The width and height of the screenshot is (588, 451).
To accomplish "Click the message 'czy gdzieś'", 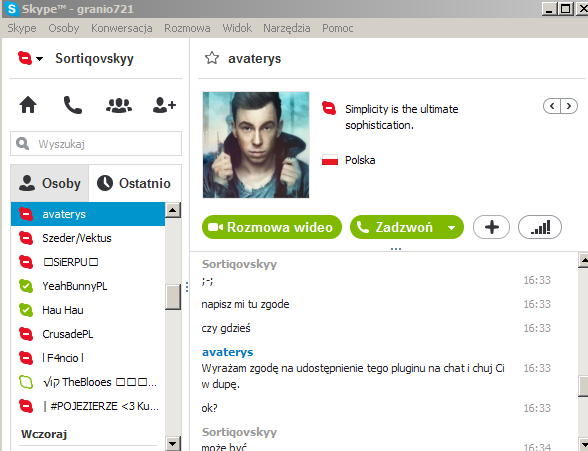I will click(x=226, y=328).
